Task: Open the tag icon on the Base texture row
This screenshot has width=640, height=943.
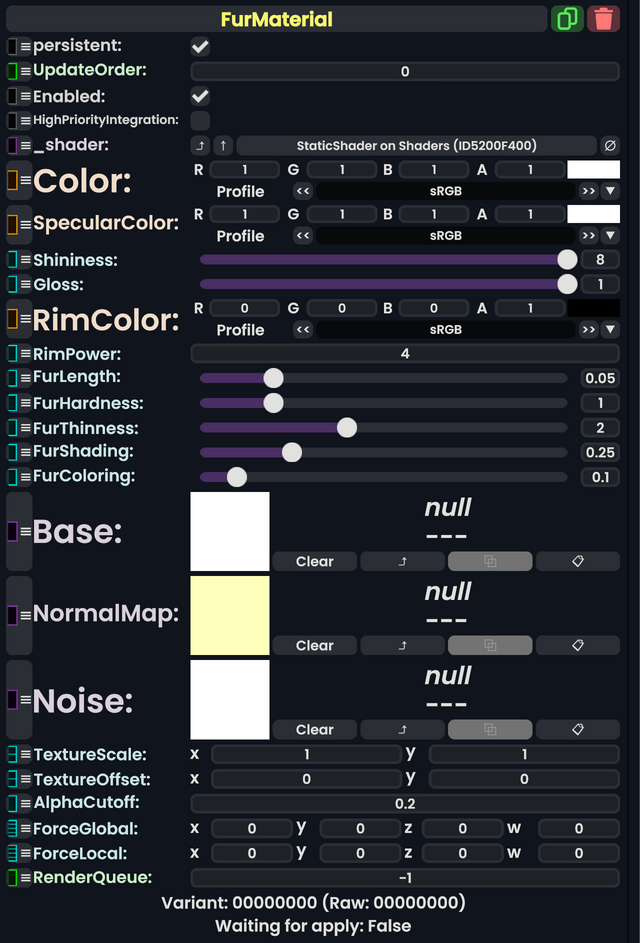Action: coord(577,561)
